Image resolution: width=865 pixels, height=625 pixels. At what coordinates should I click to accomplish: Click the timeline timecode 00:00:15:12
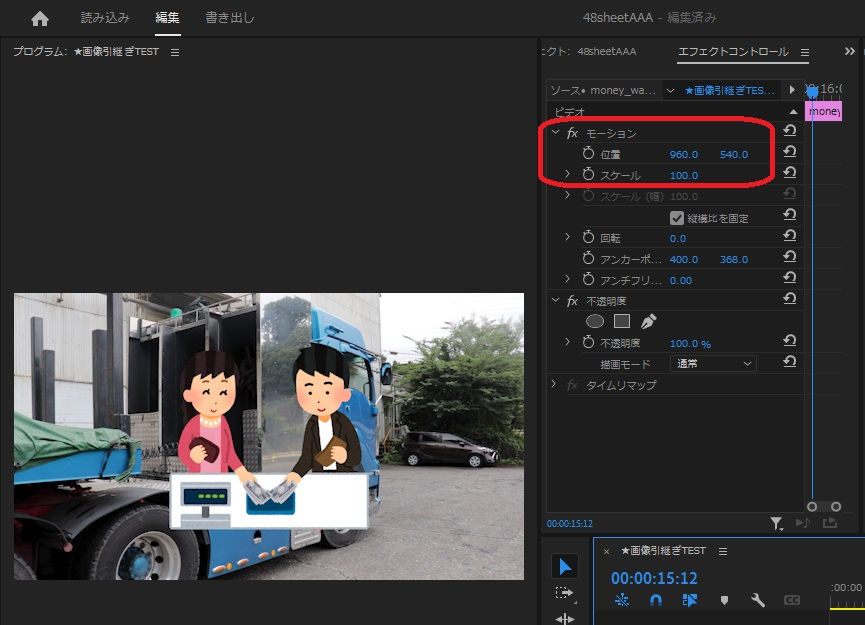click(654, 578)
